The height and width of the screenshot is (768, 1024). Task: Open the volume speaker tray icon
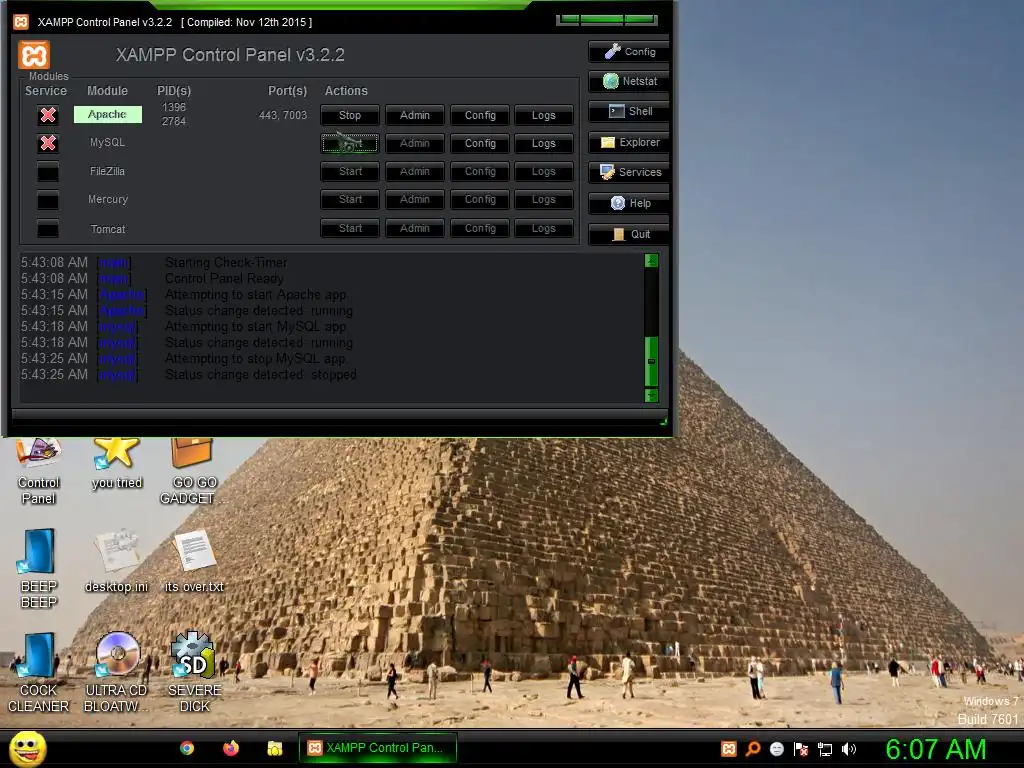(x=849, y=749)
